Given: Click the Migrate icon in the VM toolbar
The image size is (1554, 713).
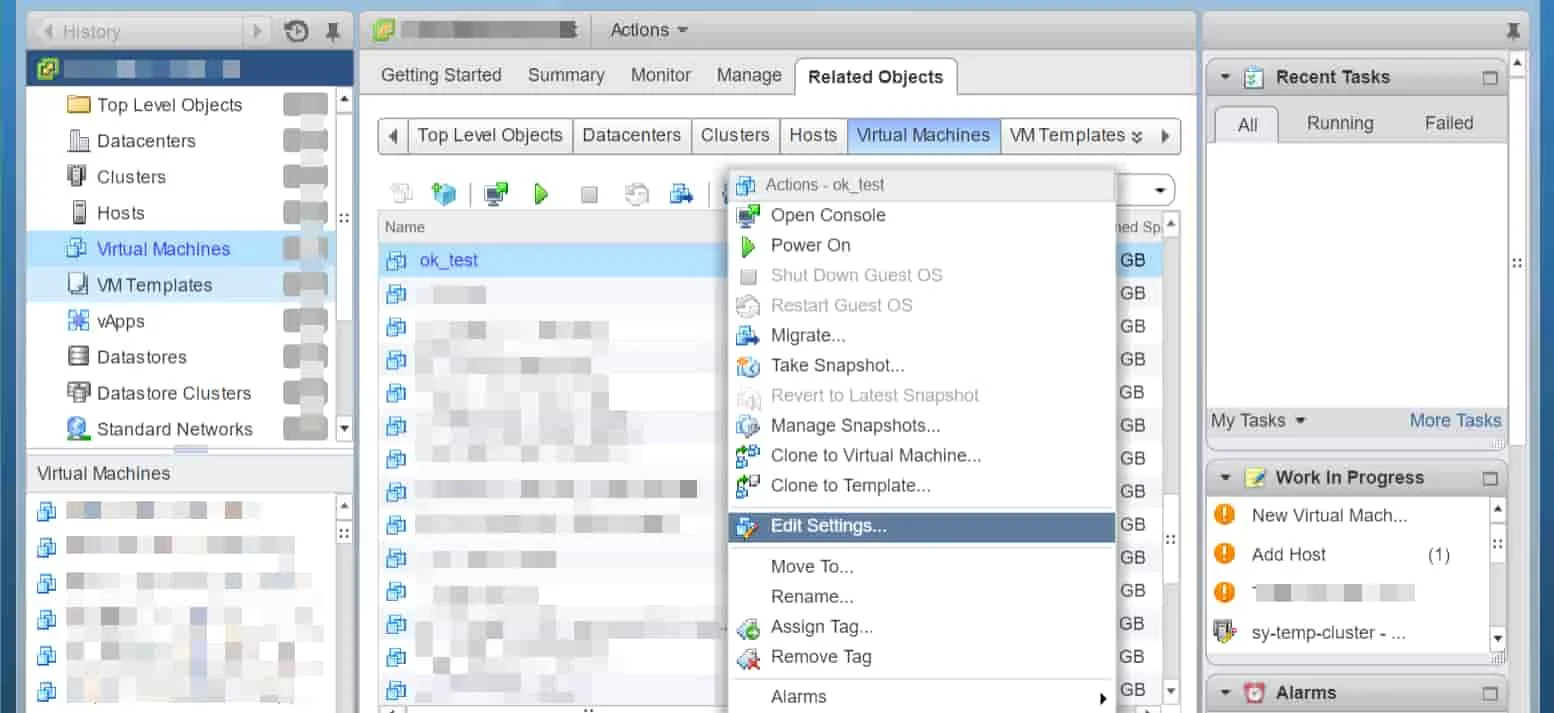Looking at the screenshot, I should (682, 194).
